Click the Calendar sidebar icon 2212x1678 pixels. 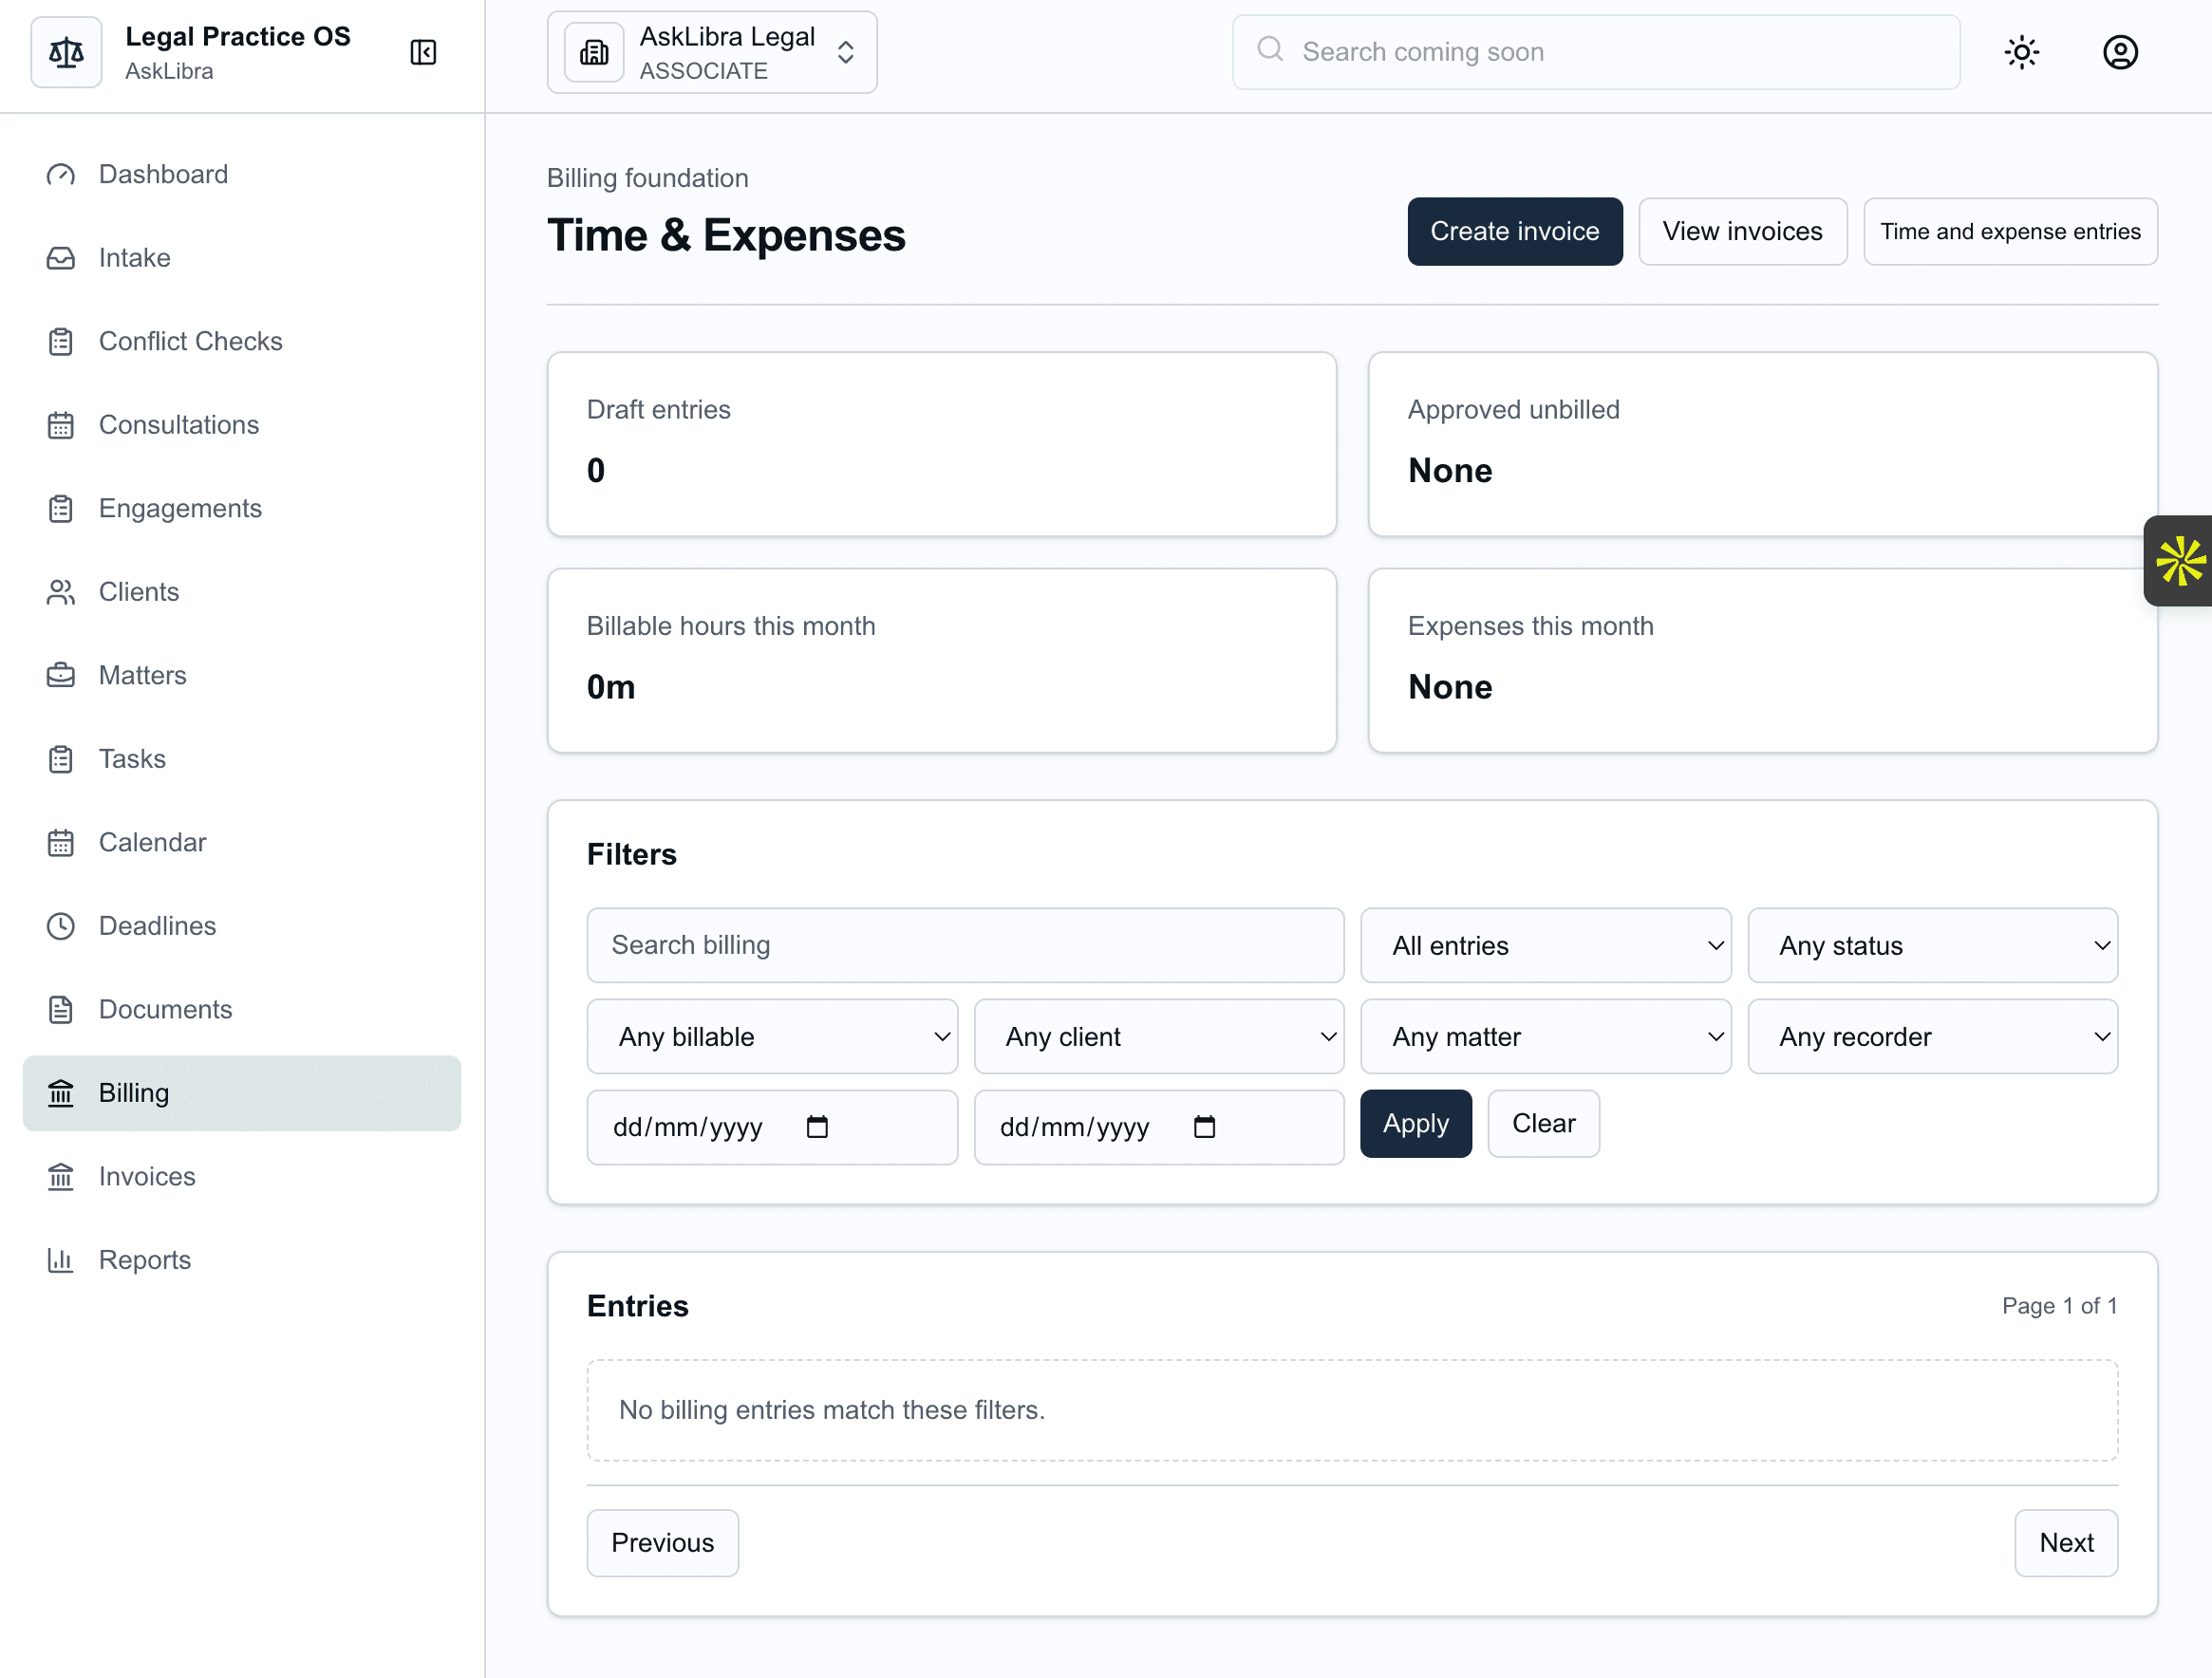[61, 843]
